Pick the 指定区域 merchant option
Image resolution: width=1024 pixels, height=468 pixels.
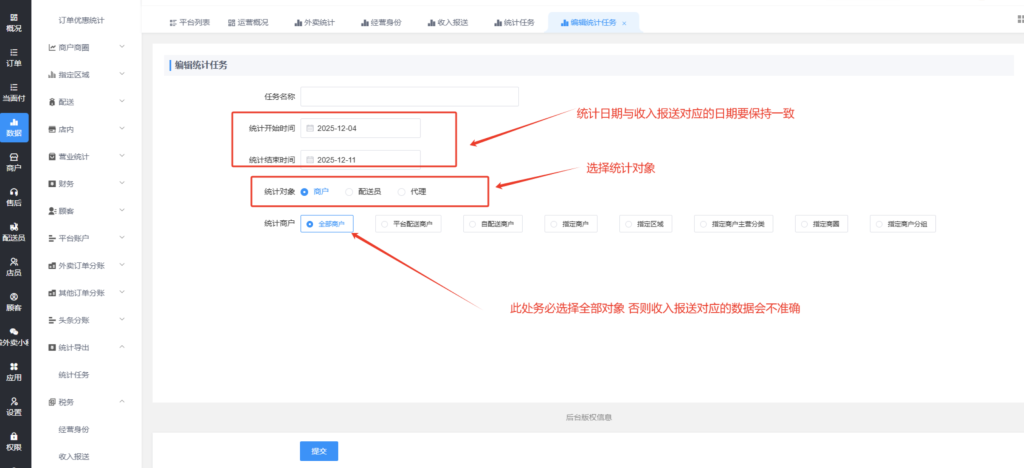(x=651, y=225)
